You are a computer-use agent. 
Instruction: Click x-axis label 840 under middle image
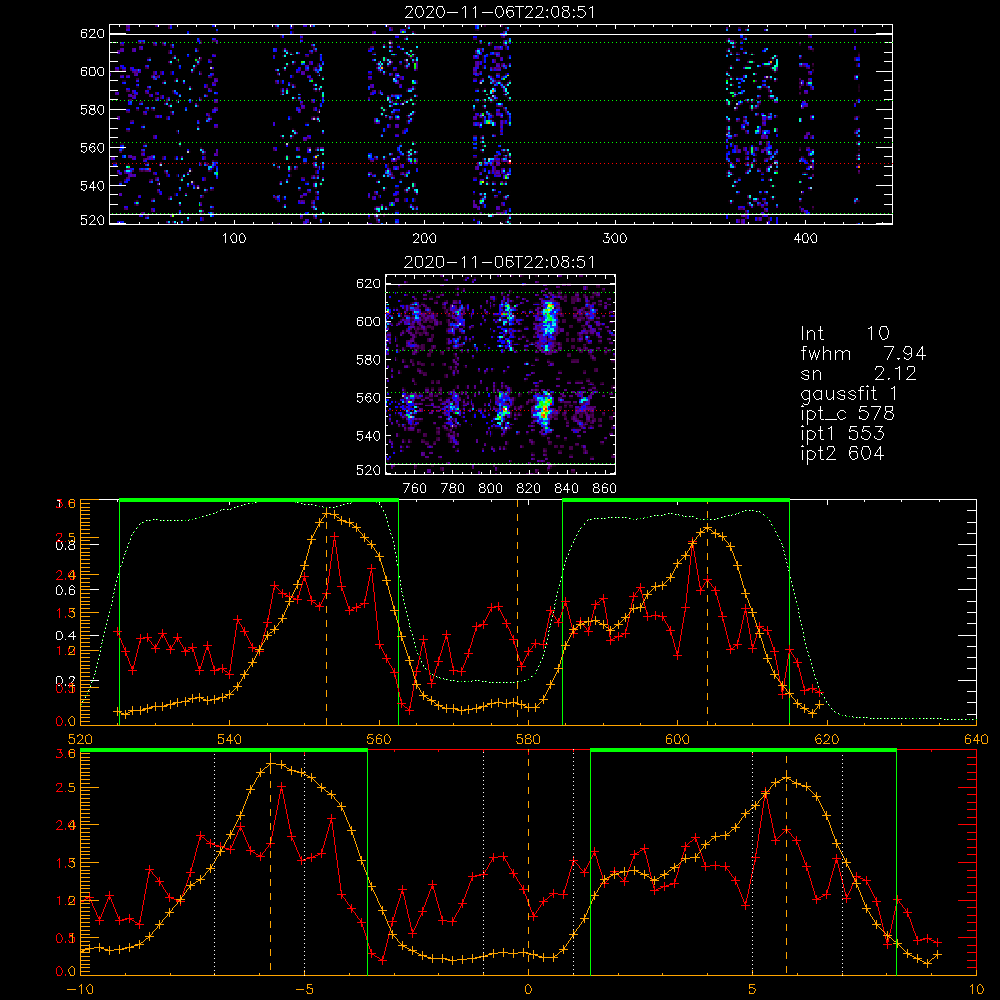coord(566,489)
